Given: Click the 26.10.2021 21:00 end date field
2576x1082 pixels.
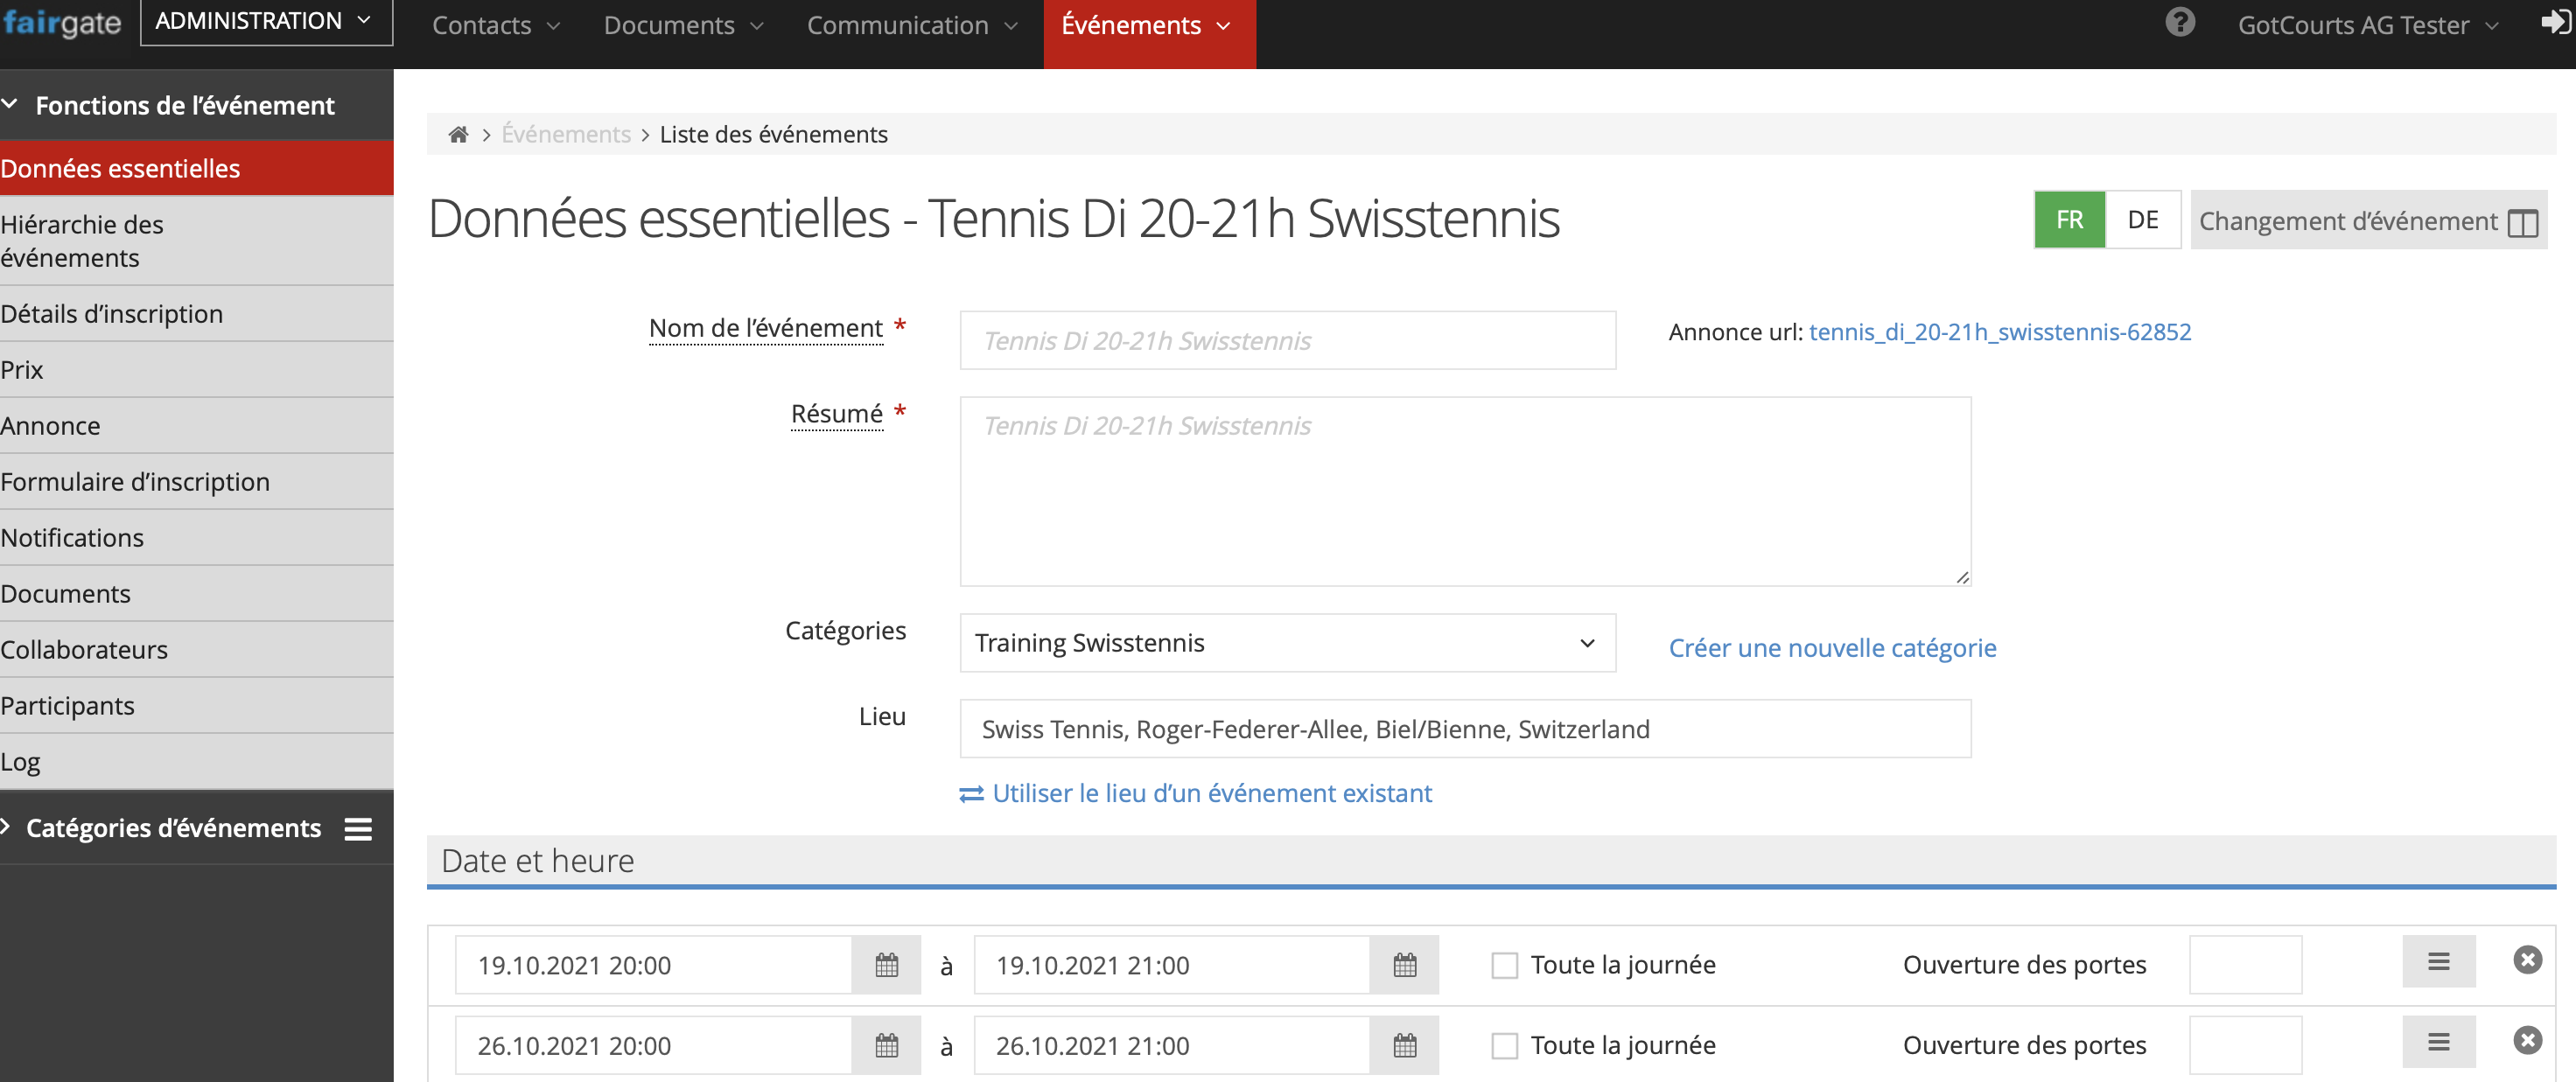Looking at the screenshot, I should [1172, 1045].
